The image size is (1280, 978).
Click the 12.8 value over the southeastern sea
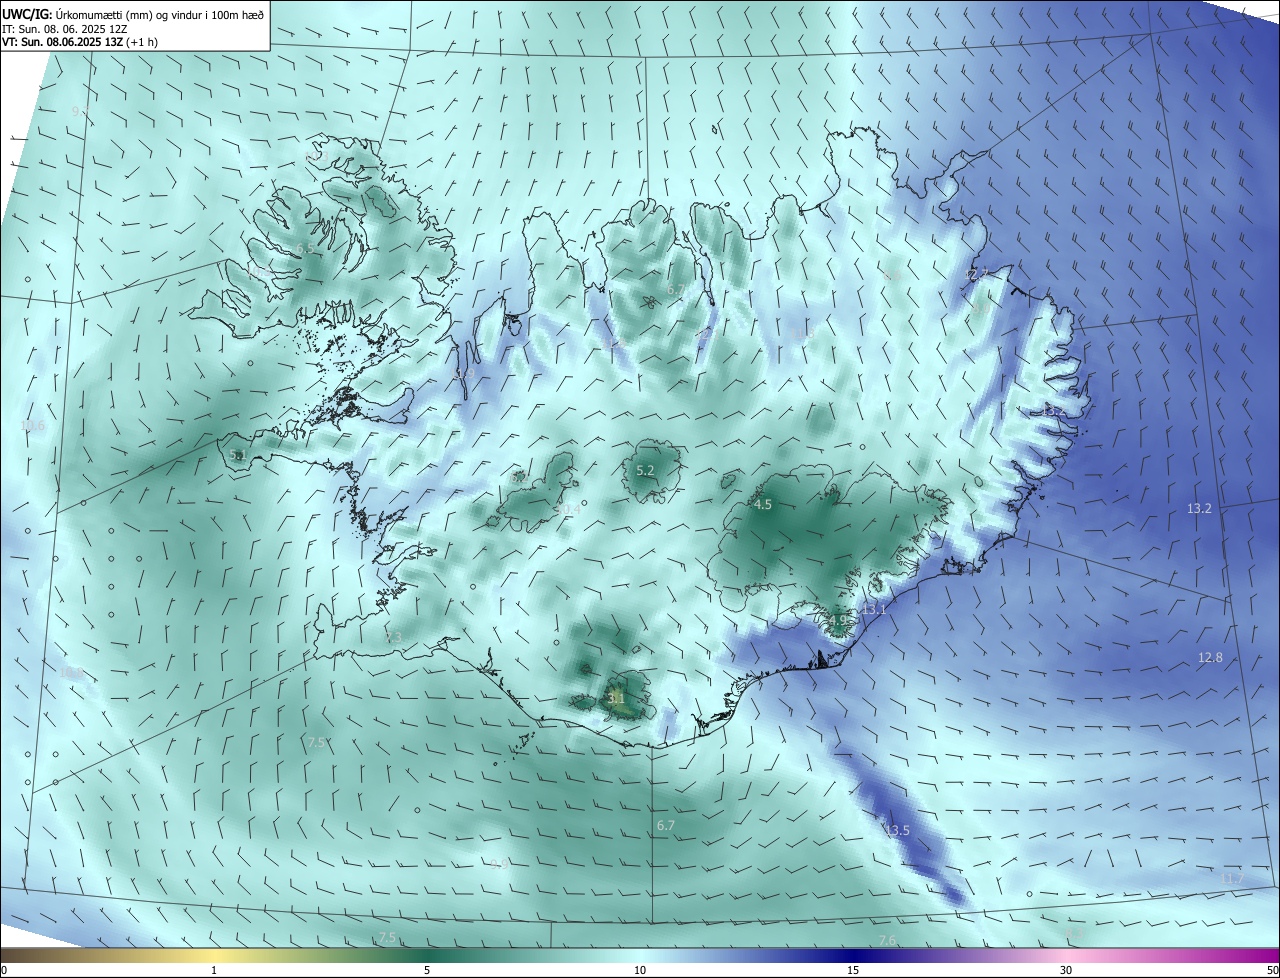(x=1211, y=658)
